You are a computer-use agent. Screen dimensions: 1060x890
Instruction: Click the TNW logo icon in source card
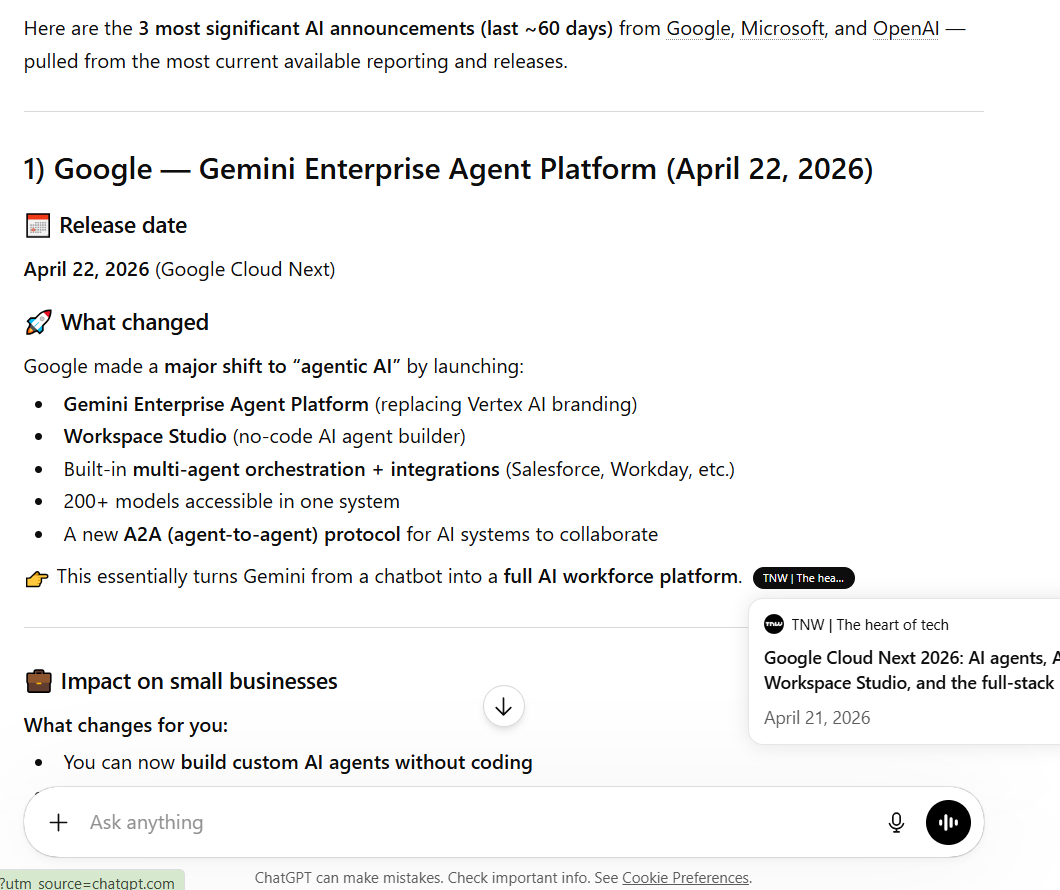773,624
